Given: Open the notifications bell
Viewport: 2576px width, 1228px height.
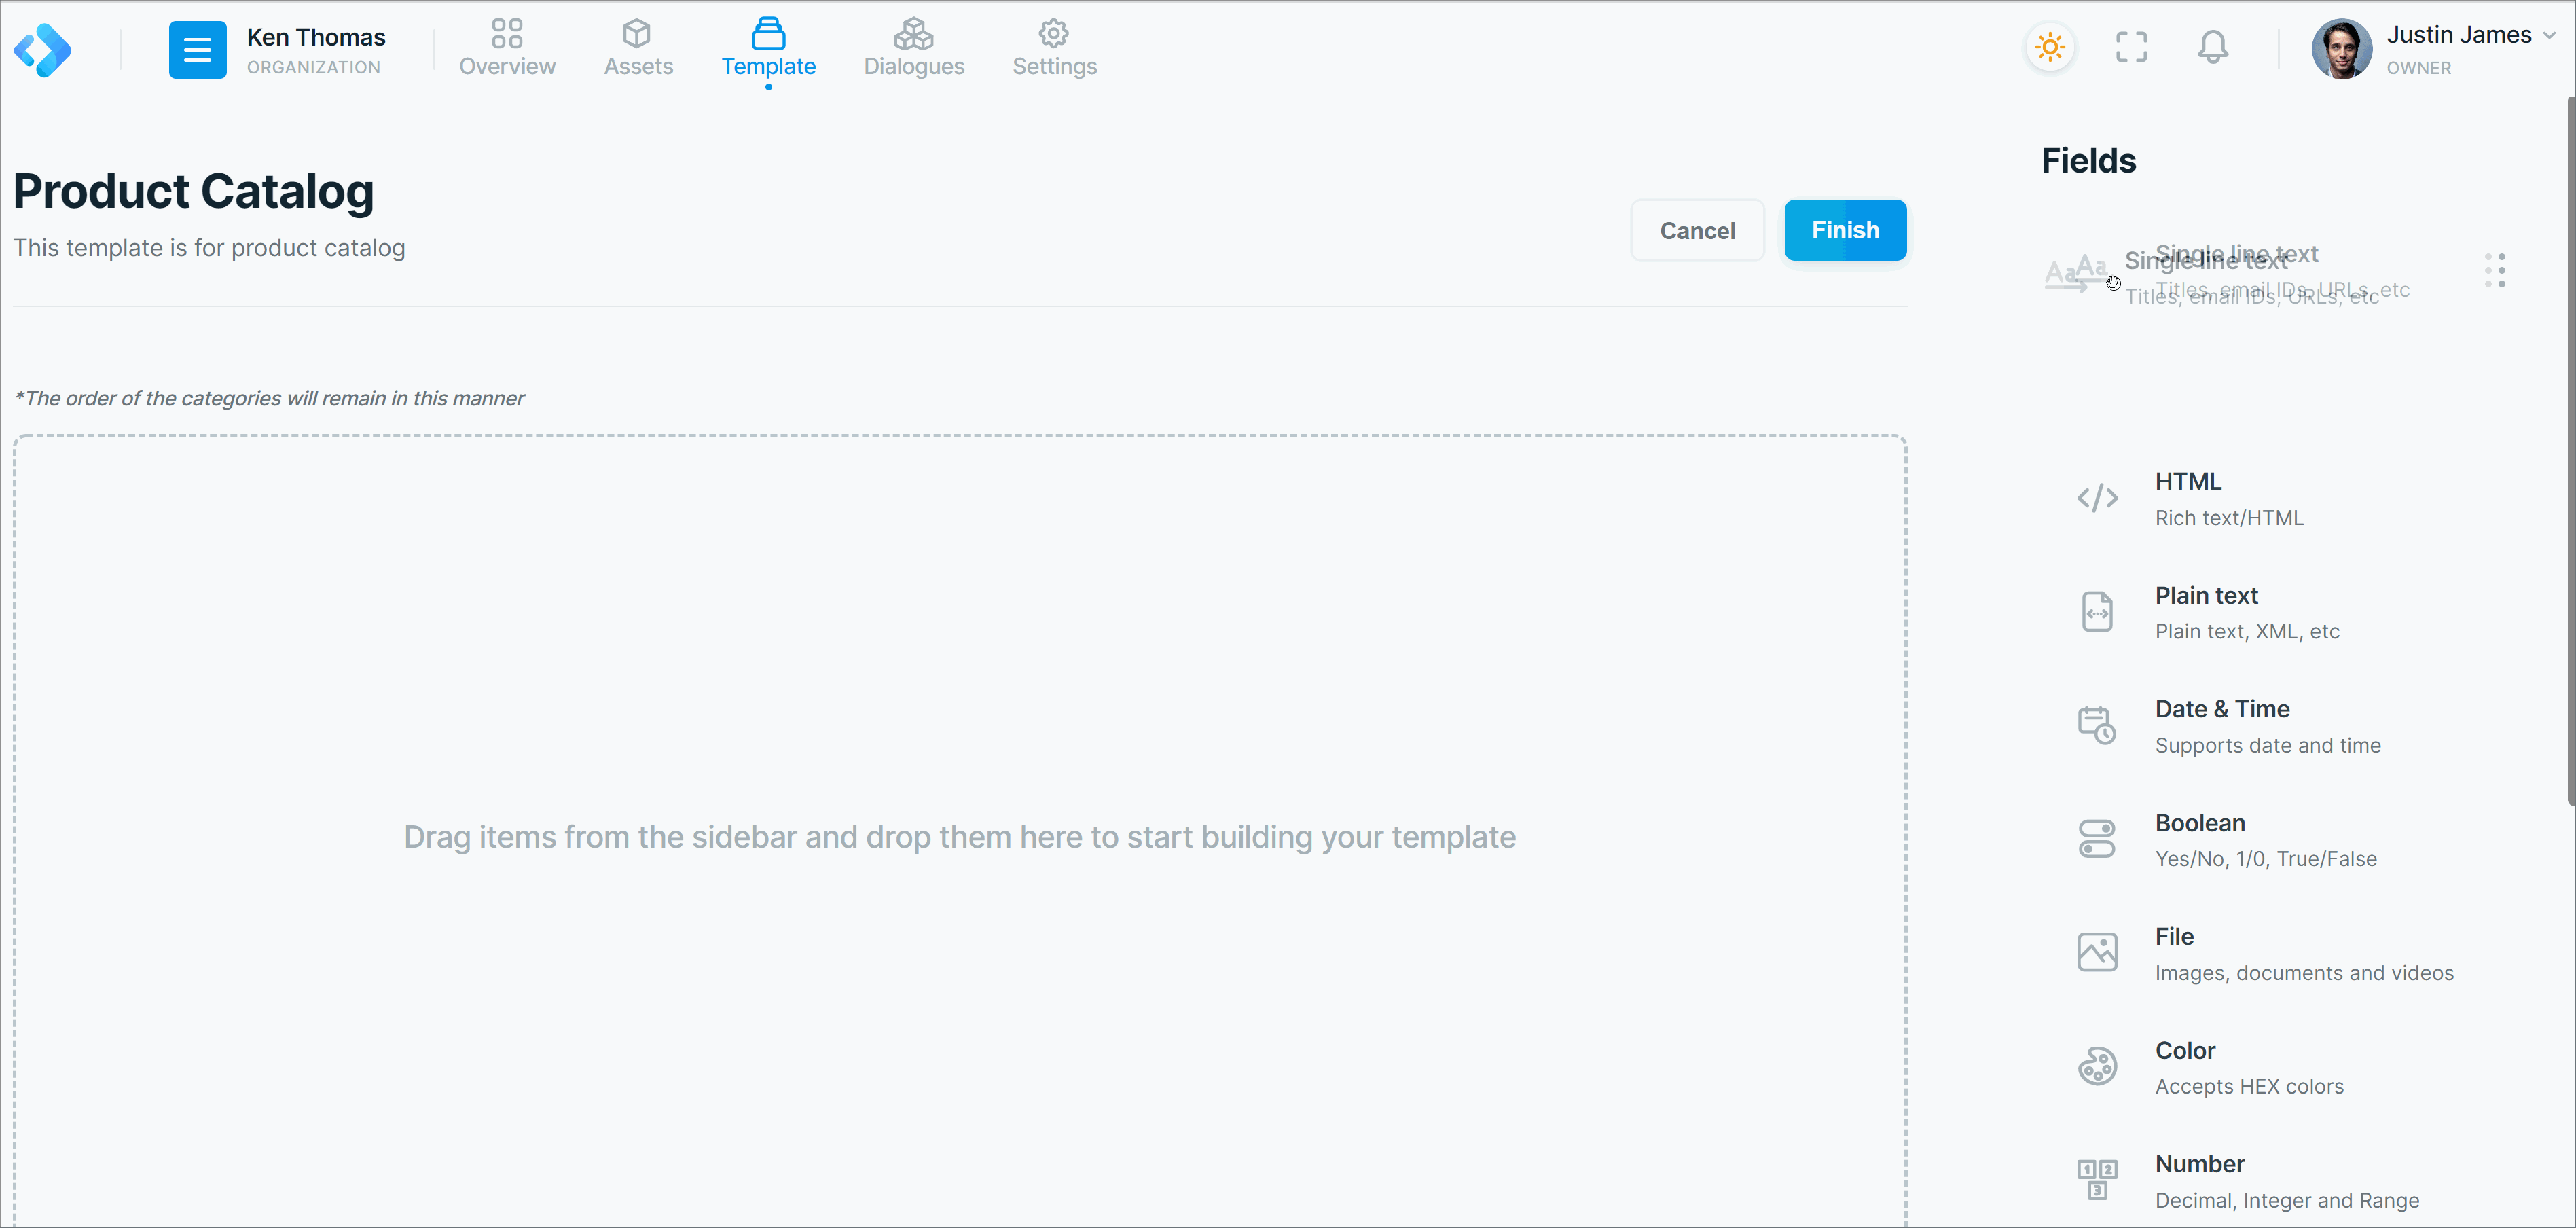Looking at the screenshot, I should pyautogui.click(x=2212, y=47).
